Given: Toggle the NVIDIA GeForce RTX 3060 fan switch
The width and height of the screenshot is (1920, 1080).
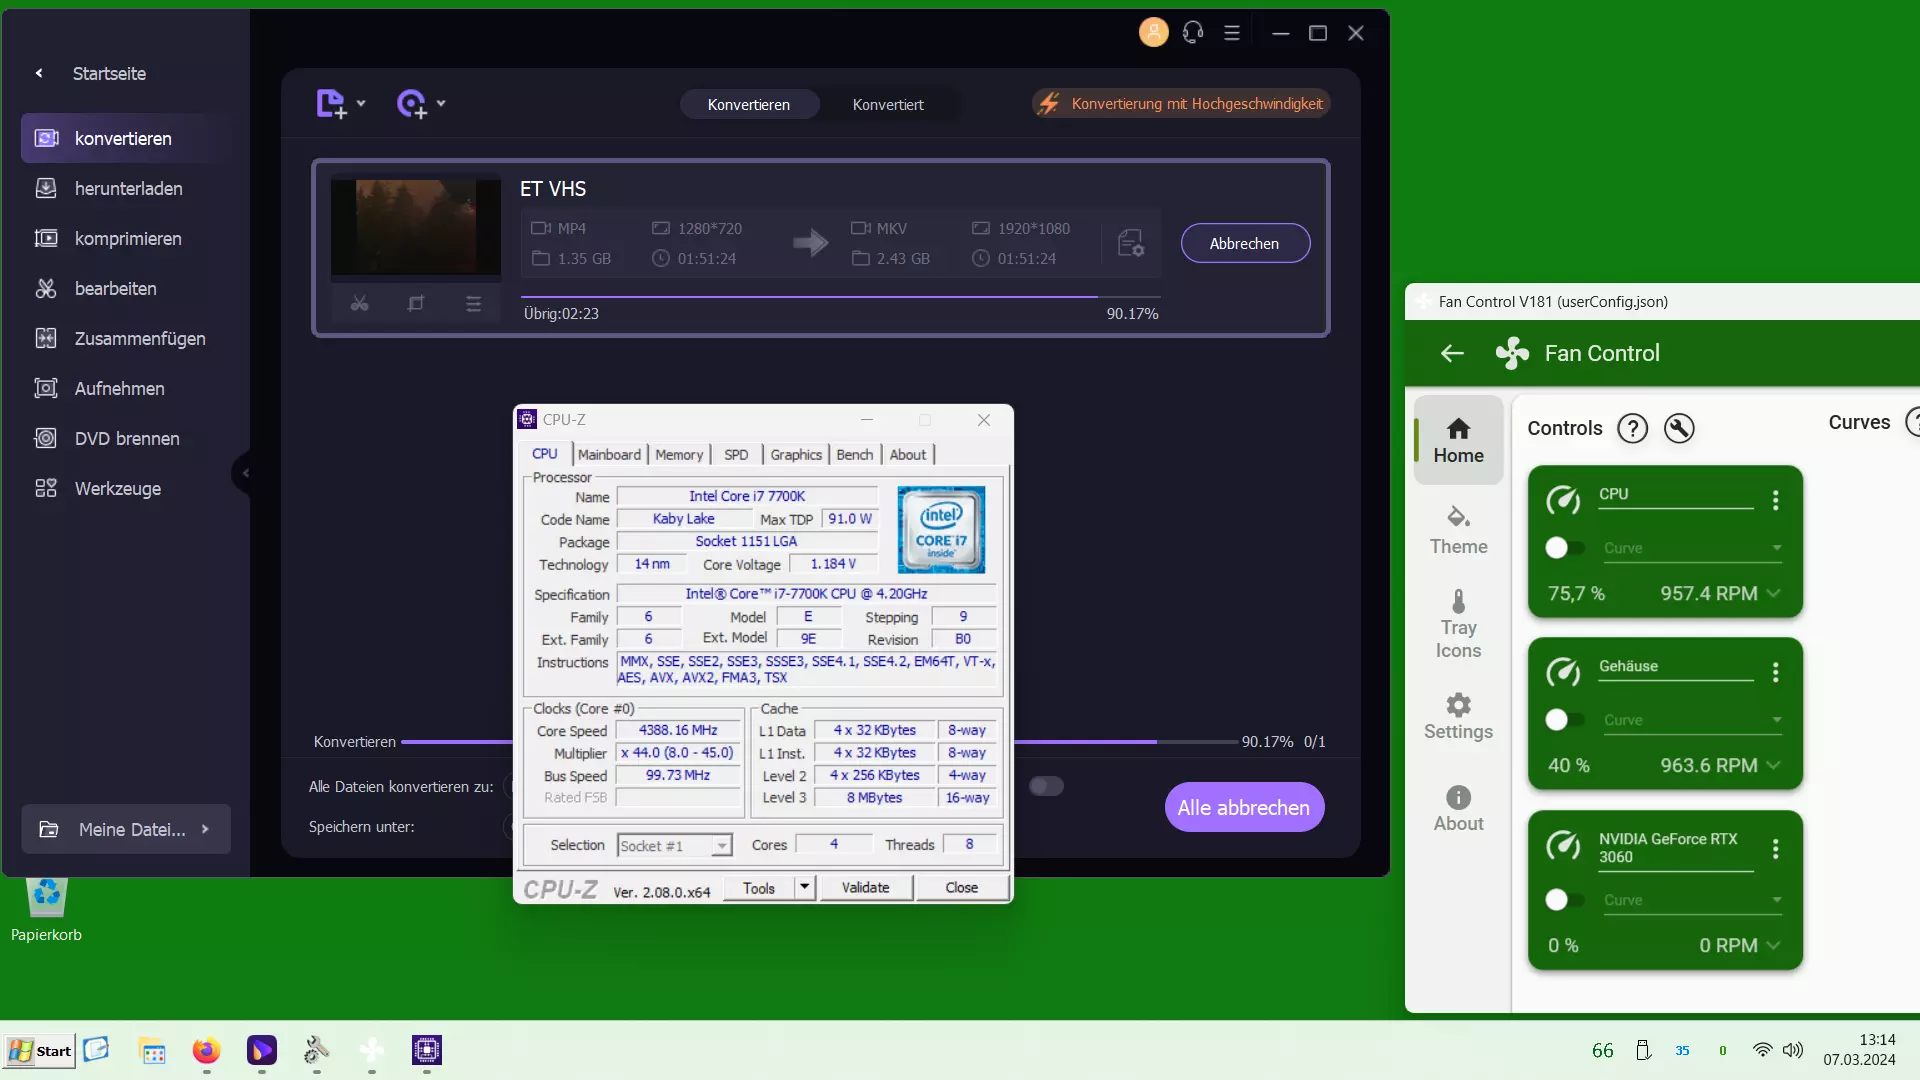Looking at the screenshot, I should (x=1564, y=900).
